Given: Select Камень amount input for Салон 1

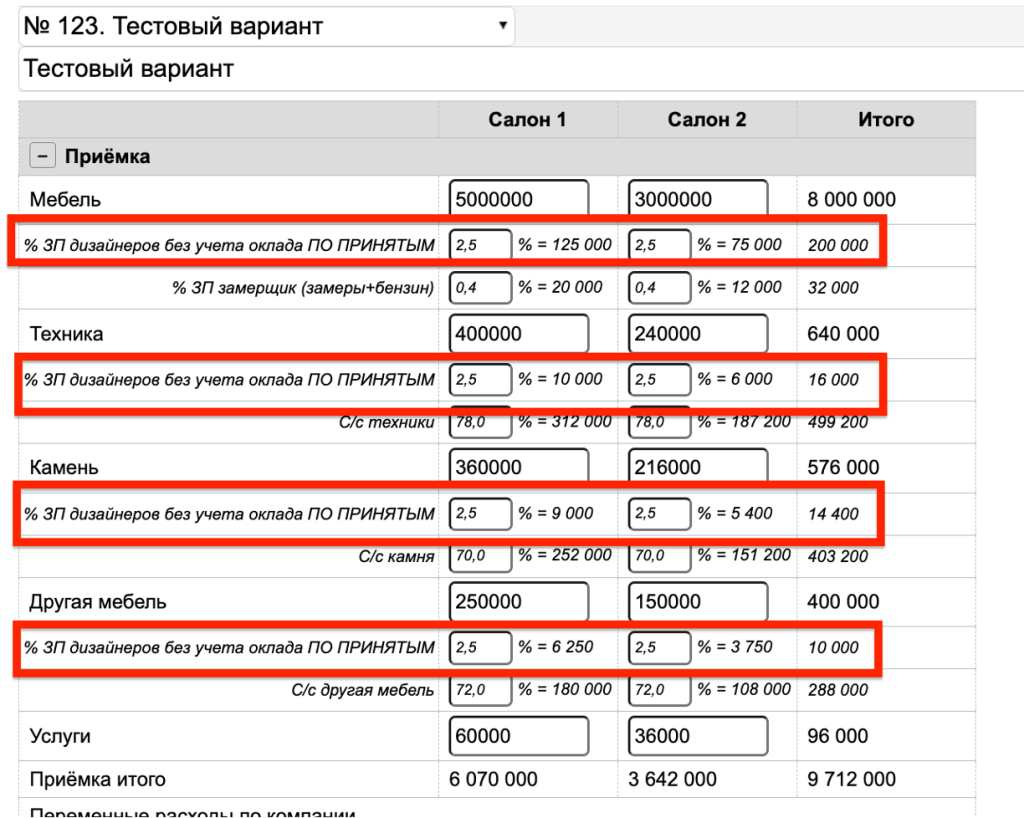Looking at the screenshot, I should (519, 467).
